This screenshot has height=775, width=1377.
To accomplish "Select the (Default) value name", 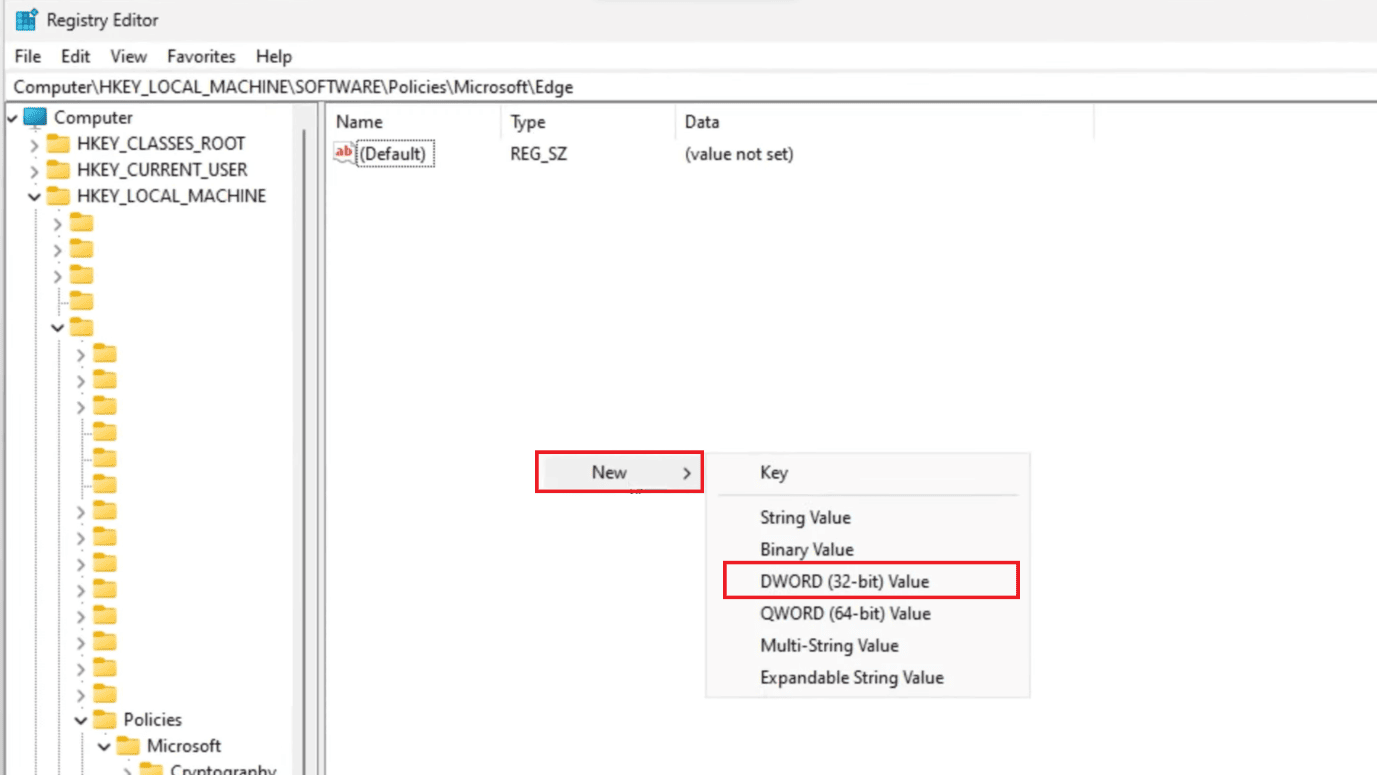I will (x=396, y=154).
